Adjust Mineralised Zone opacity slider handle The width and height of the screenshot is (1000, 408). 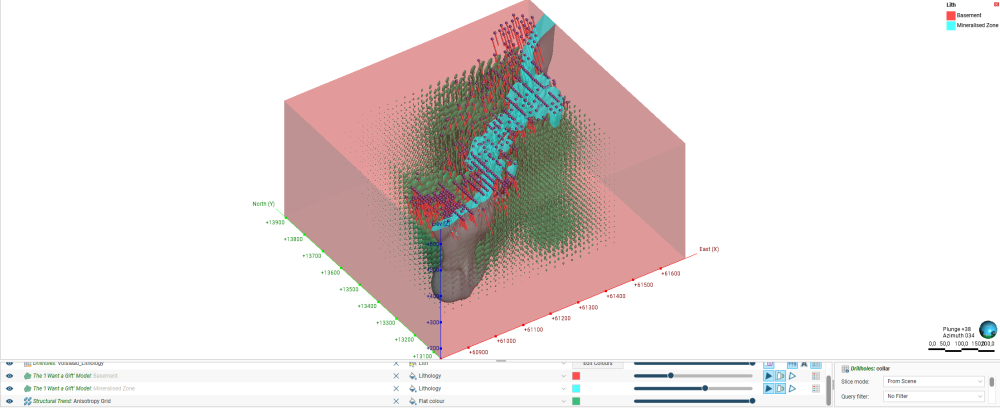705,388
